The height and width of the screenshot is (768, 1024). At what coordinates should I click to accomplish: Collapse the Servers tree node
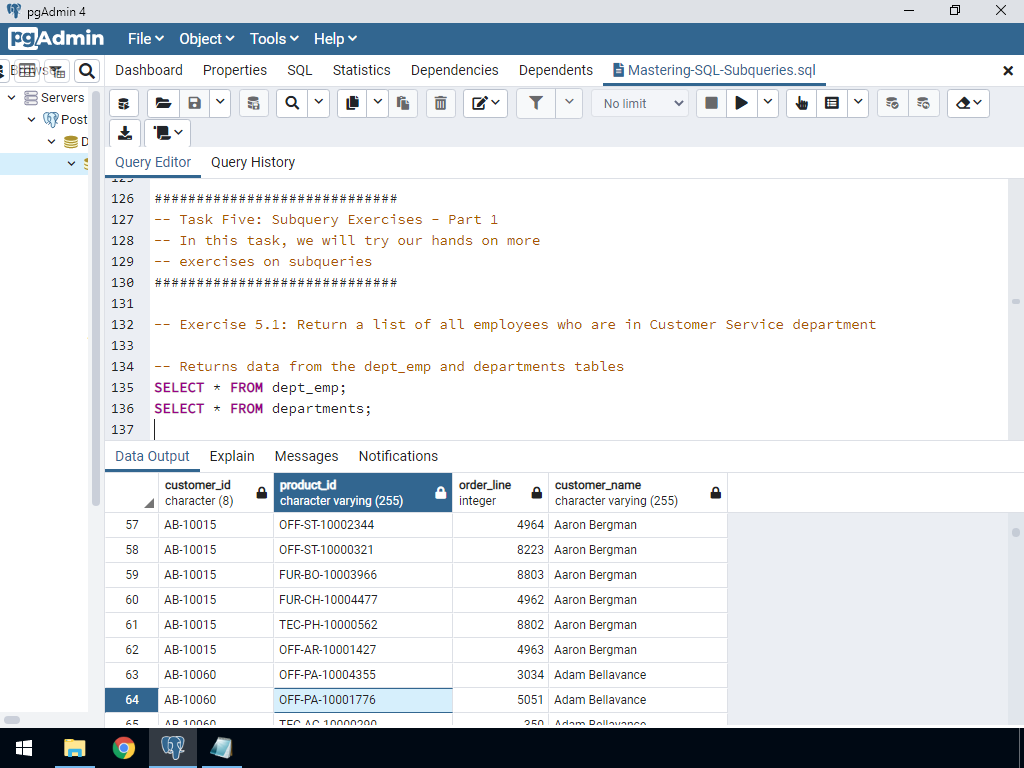[12, 98]
